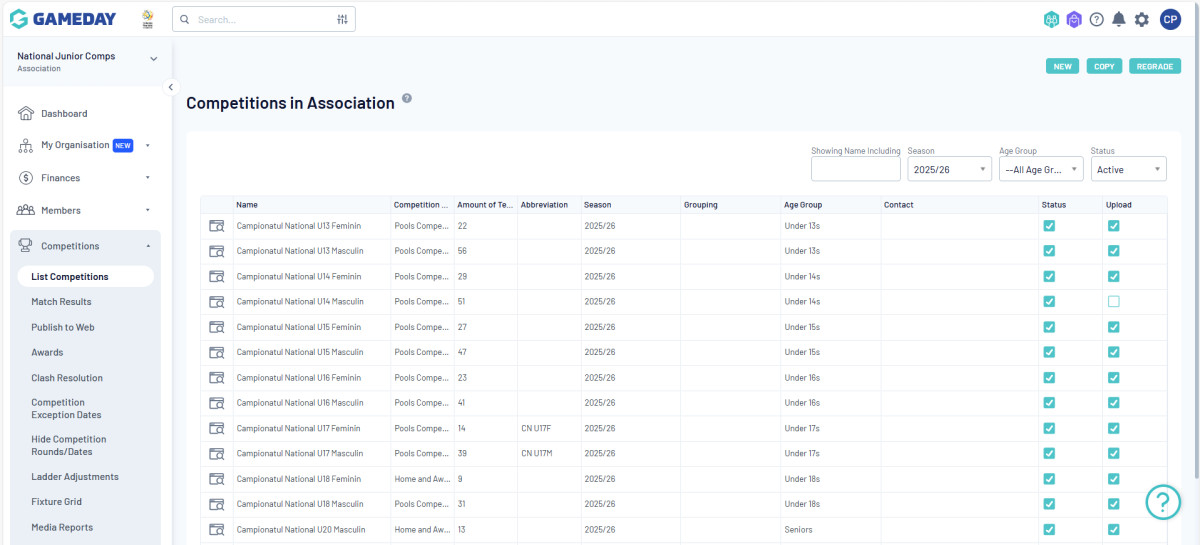Open the Status Active dropdown
This screenshot has width=1200, height=545.
[x=1128, y=170]
